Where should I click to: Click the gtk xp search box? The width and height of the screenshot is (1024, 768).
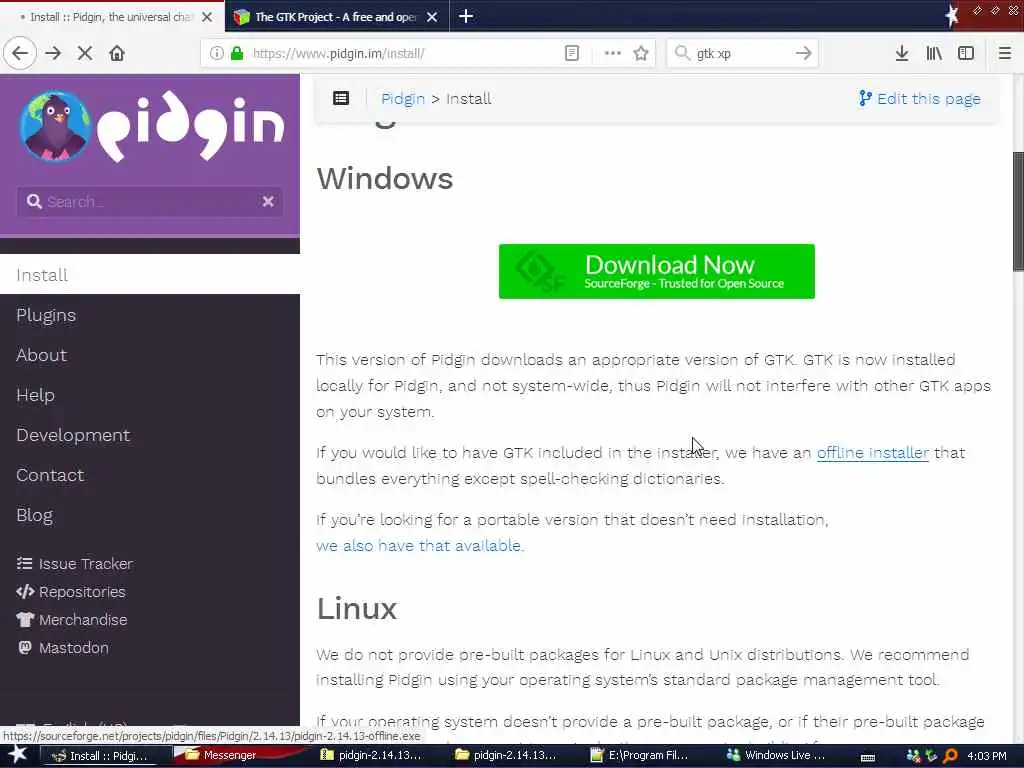(x=741, y=54)
